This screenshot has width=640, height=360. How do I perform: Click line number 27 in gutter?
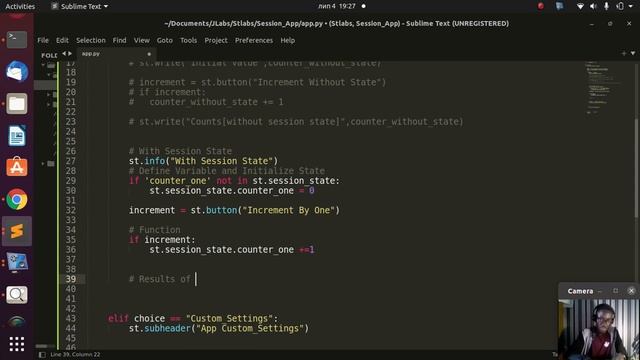coord(71,161)
